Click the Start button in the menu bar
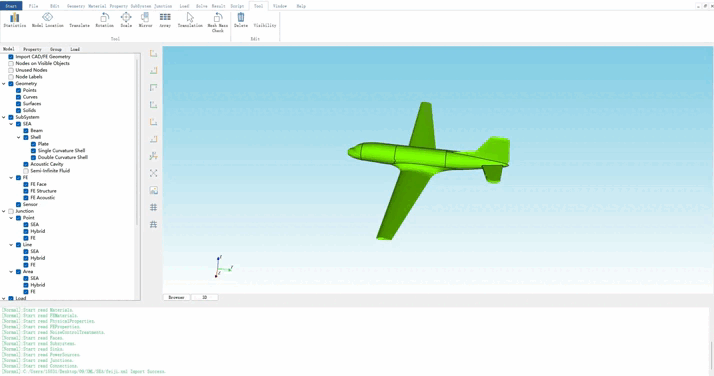Viewport: 714px width, 376px height. 11,6
